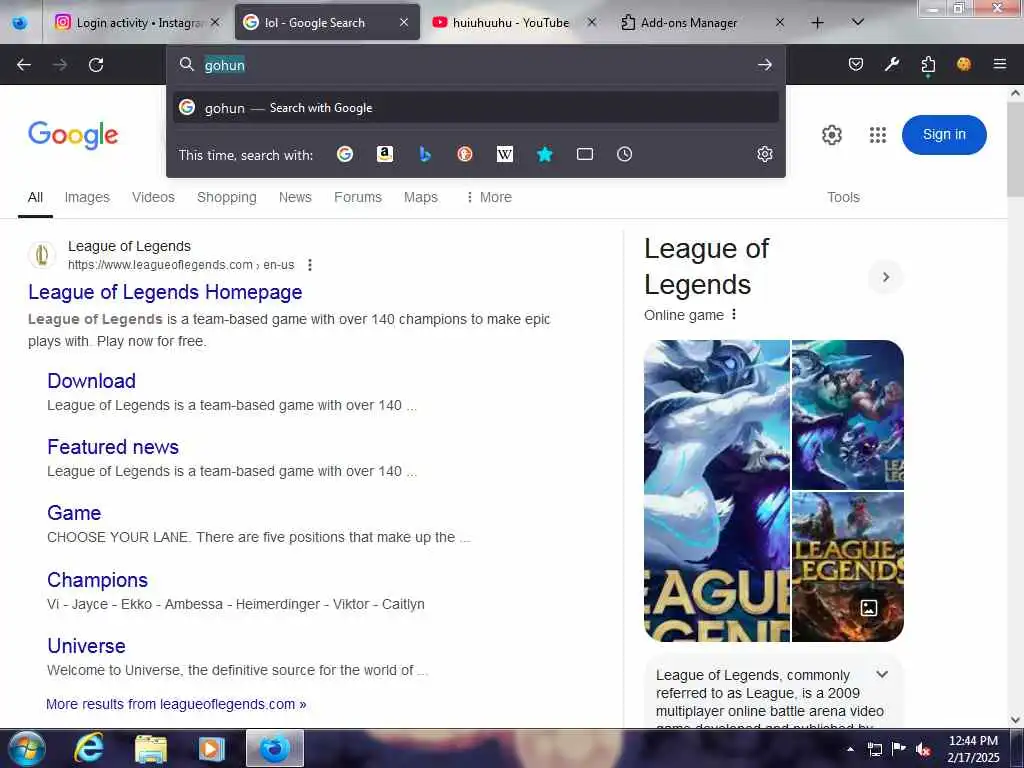The height and width of the screenshot is (768, 1024).
Task: Click the cookie extension icon
Action: pos(963,64)
